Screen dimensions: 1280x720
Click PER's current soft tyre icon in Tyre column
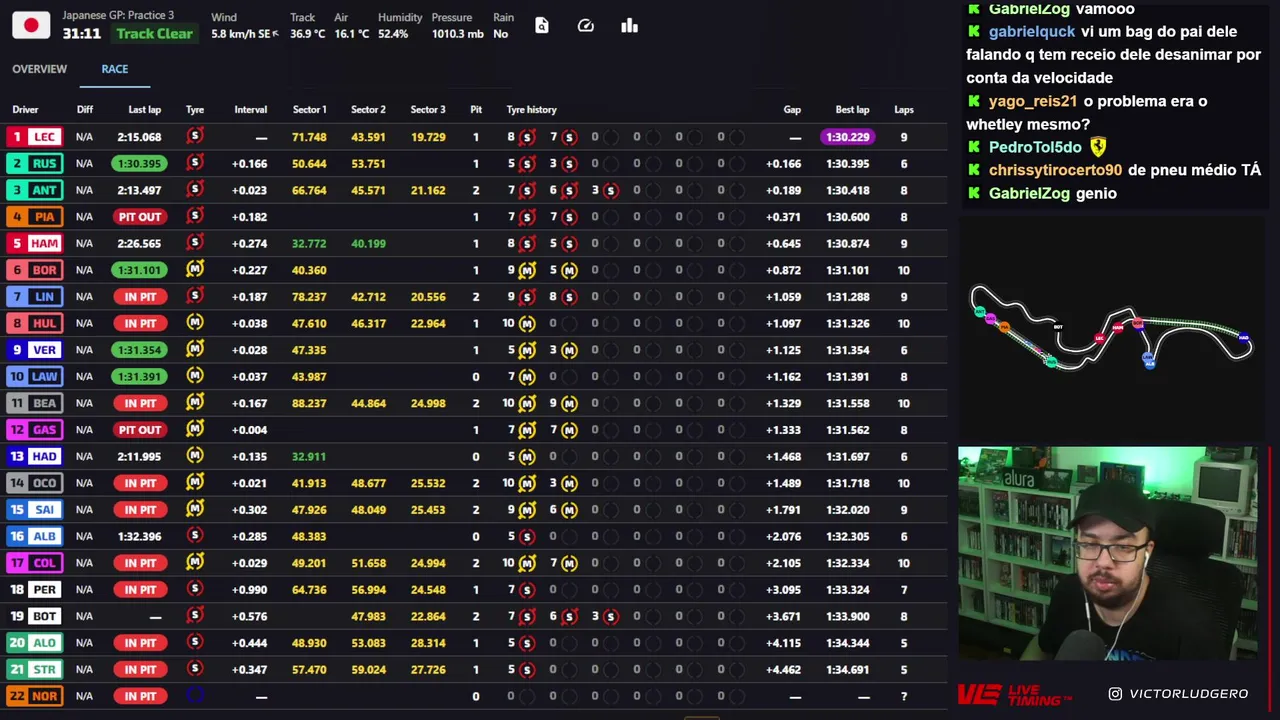[195, 588]
